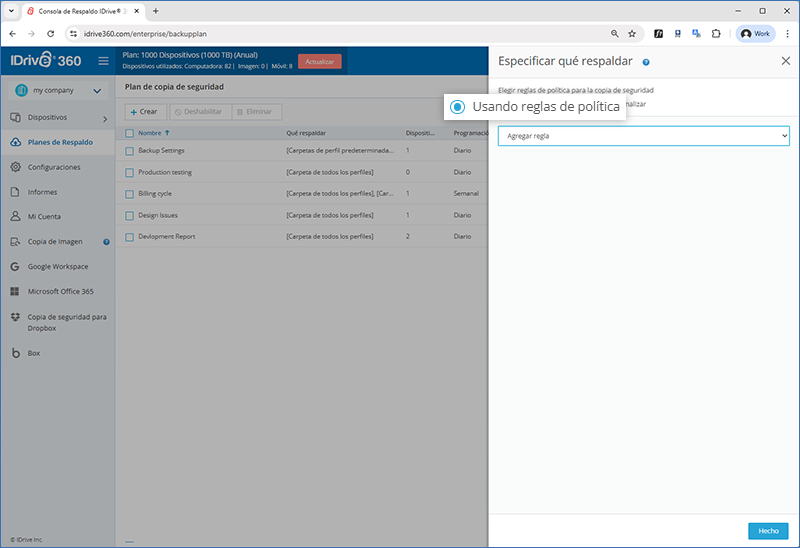Bookmark this page with the star icon

point(631,33)
